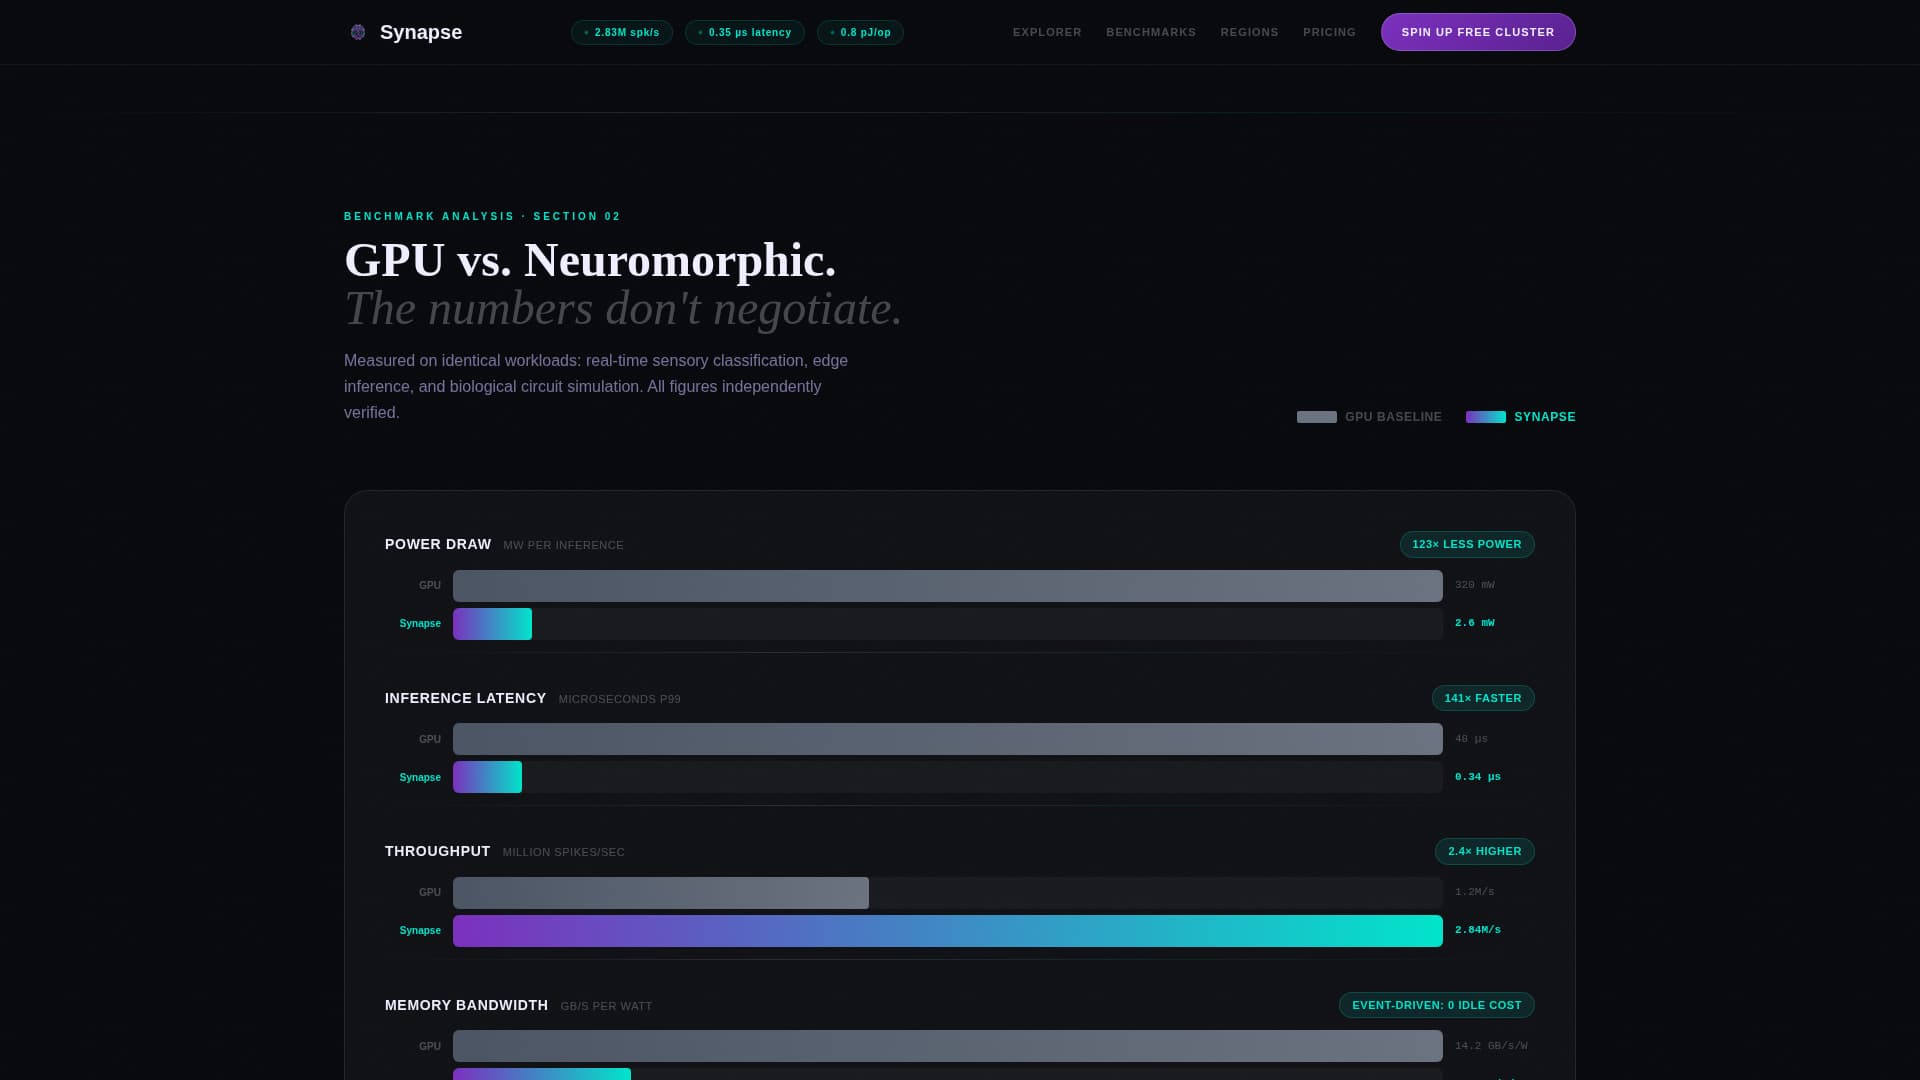
Task: Switch to the BENCHMARKS tab
Action: [x=1150, y=32]
